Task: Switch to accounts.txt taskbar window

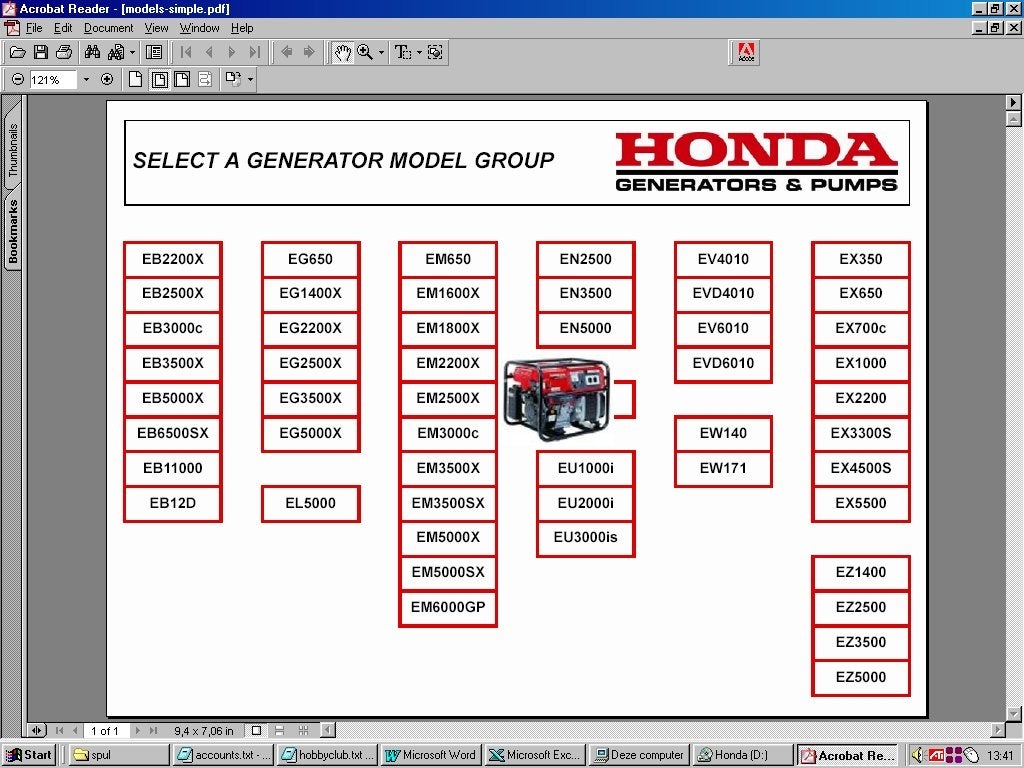Action: coord(223,755)
